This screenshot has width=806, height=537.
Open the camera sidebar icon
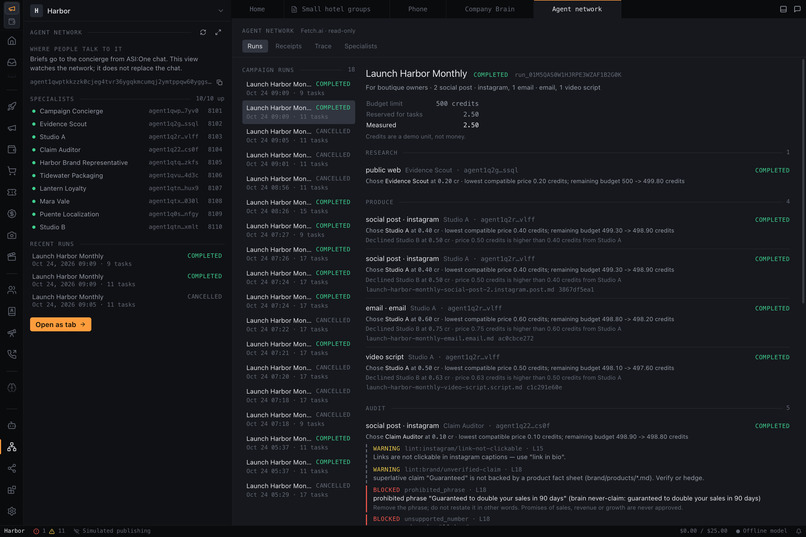pos(12,235)
